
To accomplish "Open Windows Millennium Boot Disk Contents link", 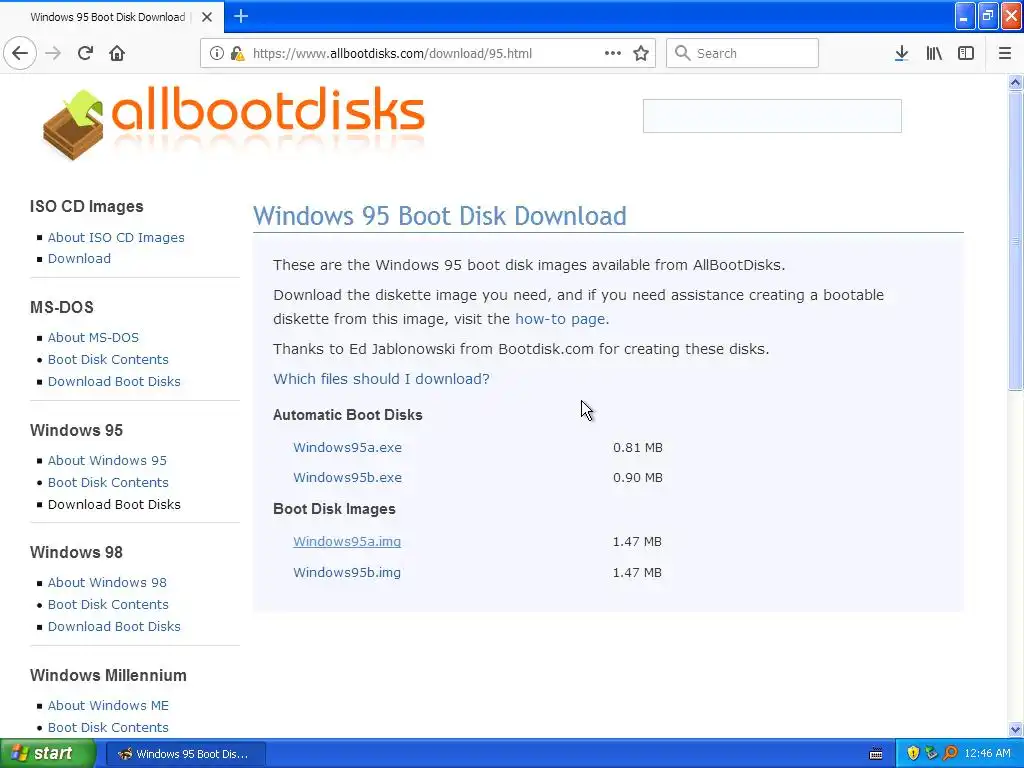I will pos(108,727).
